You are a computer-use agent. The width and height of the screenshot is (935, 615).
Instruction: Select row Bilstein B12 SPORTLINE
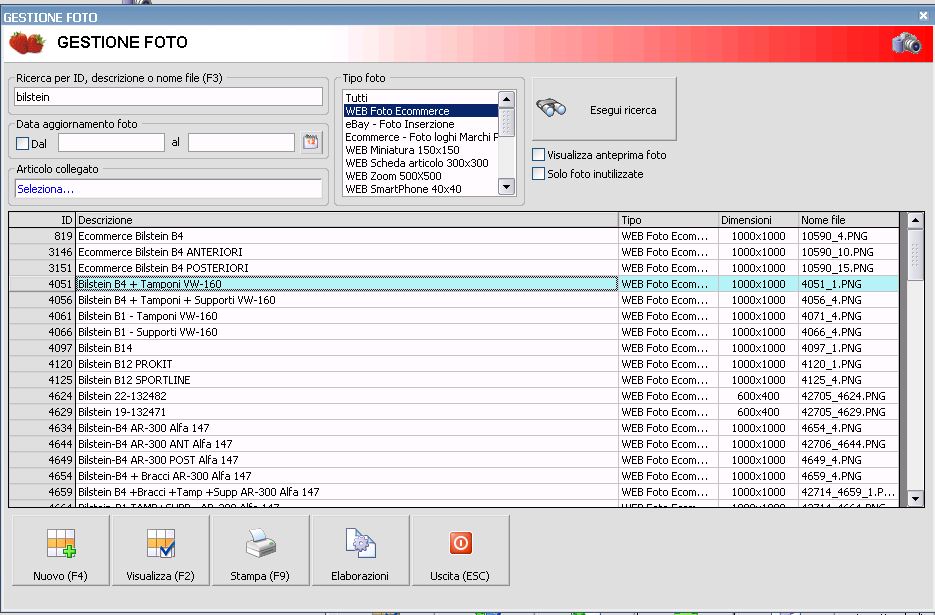(454, 380)
